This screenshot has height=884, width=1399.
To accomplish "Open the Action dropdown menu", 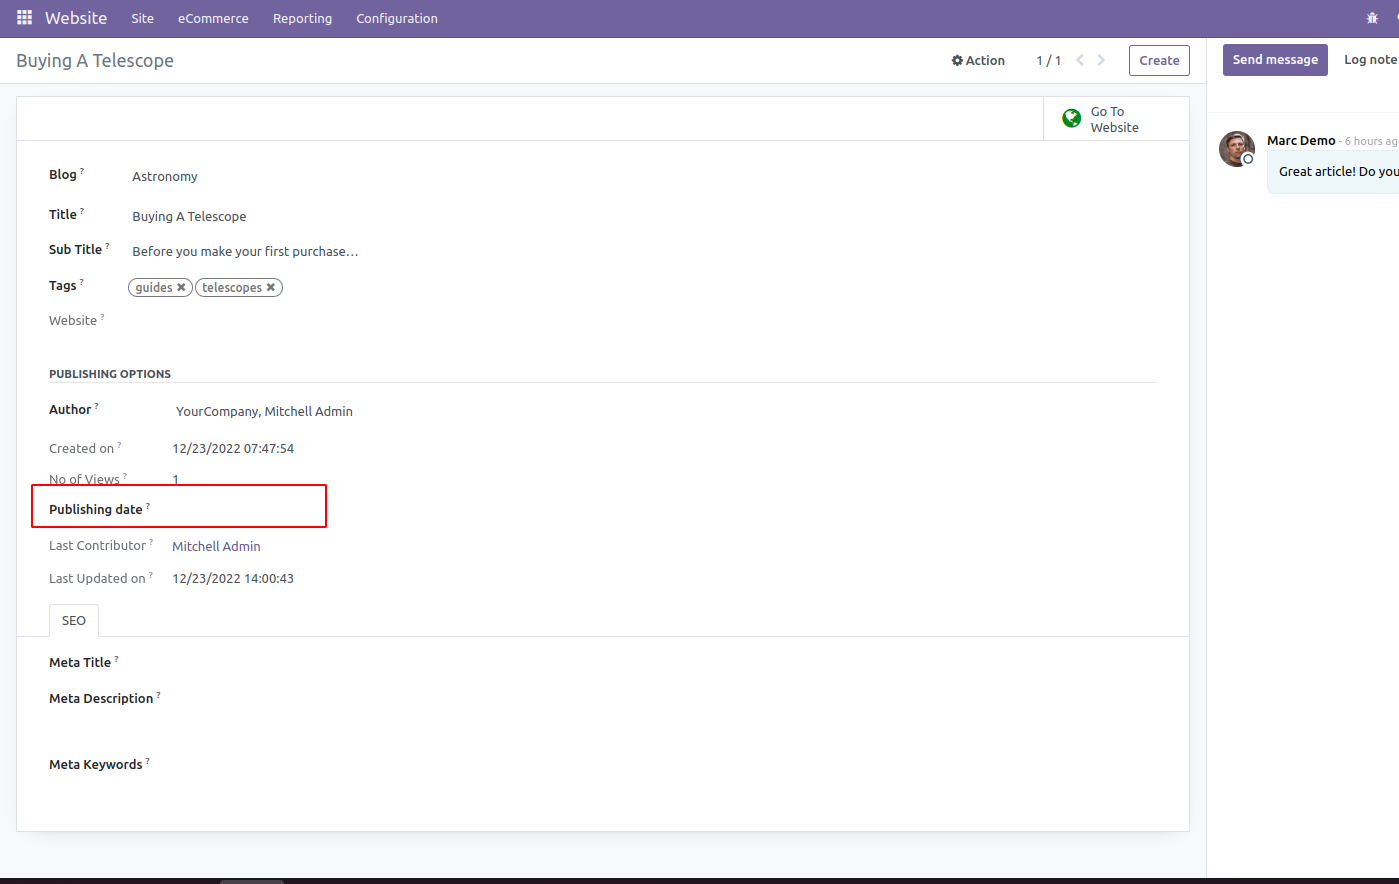I will [x=984, y=60].
